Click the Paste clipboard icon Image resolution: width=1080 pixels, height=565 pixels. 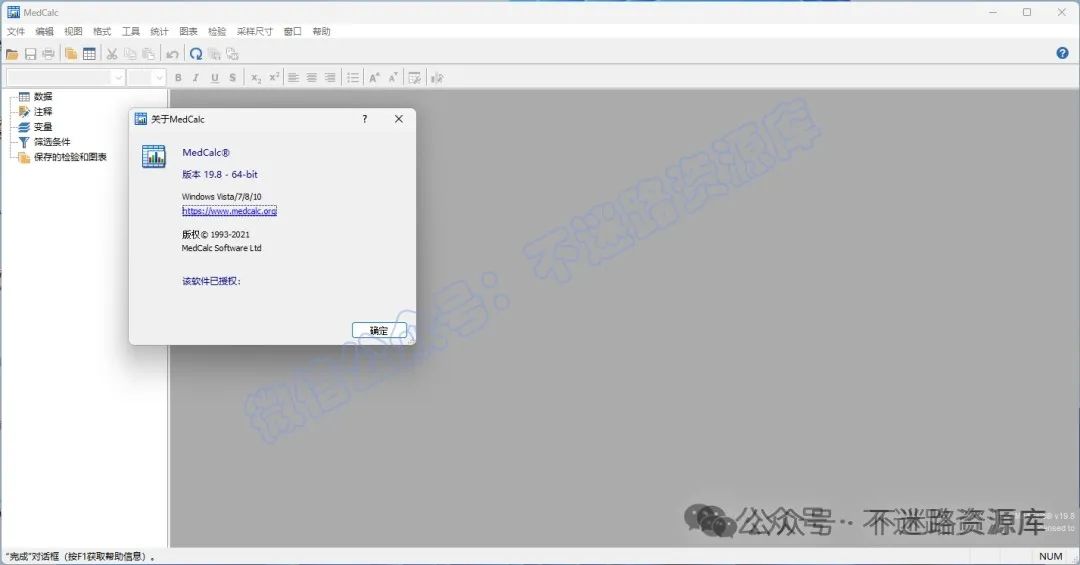tap(148, 54)
